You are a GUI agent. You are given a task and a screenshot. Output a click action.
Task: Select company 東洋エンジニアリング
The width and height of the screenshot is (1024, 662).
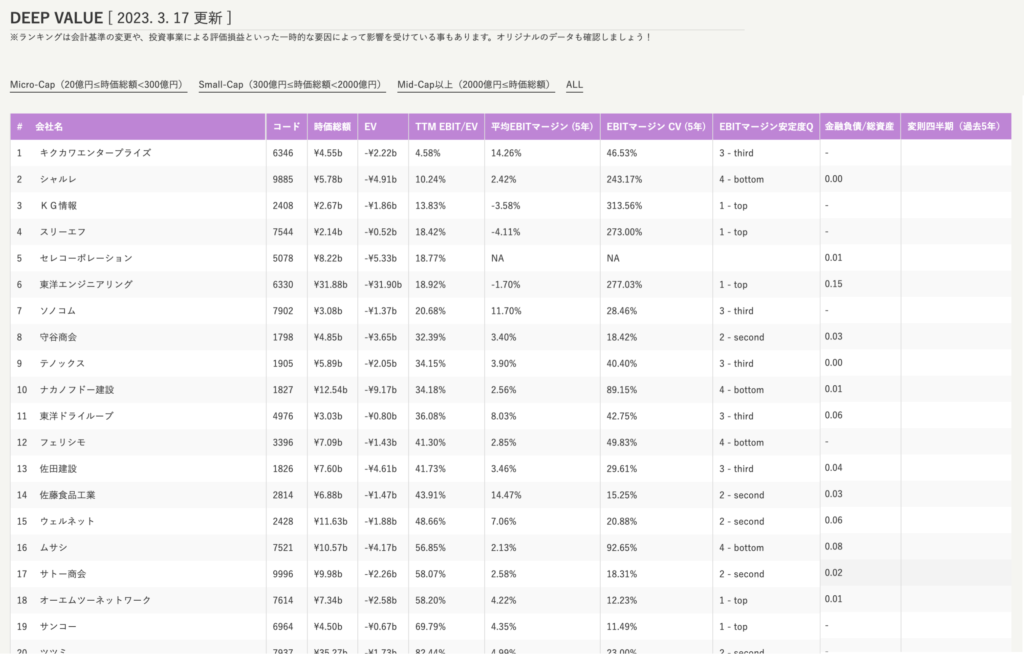point(86,285)
